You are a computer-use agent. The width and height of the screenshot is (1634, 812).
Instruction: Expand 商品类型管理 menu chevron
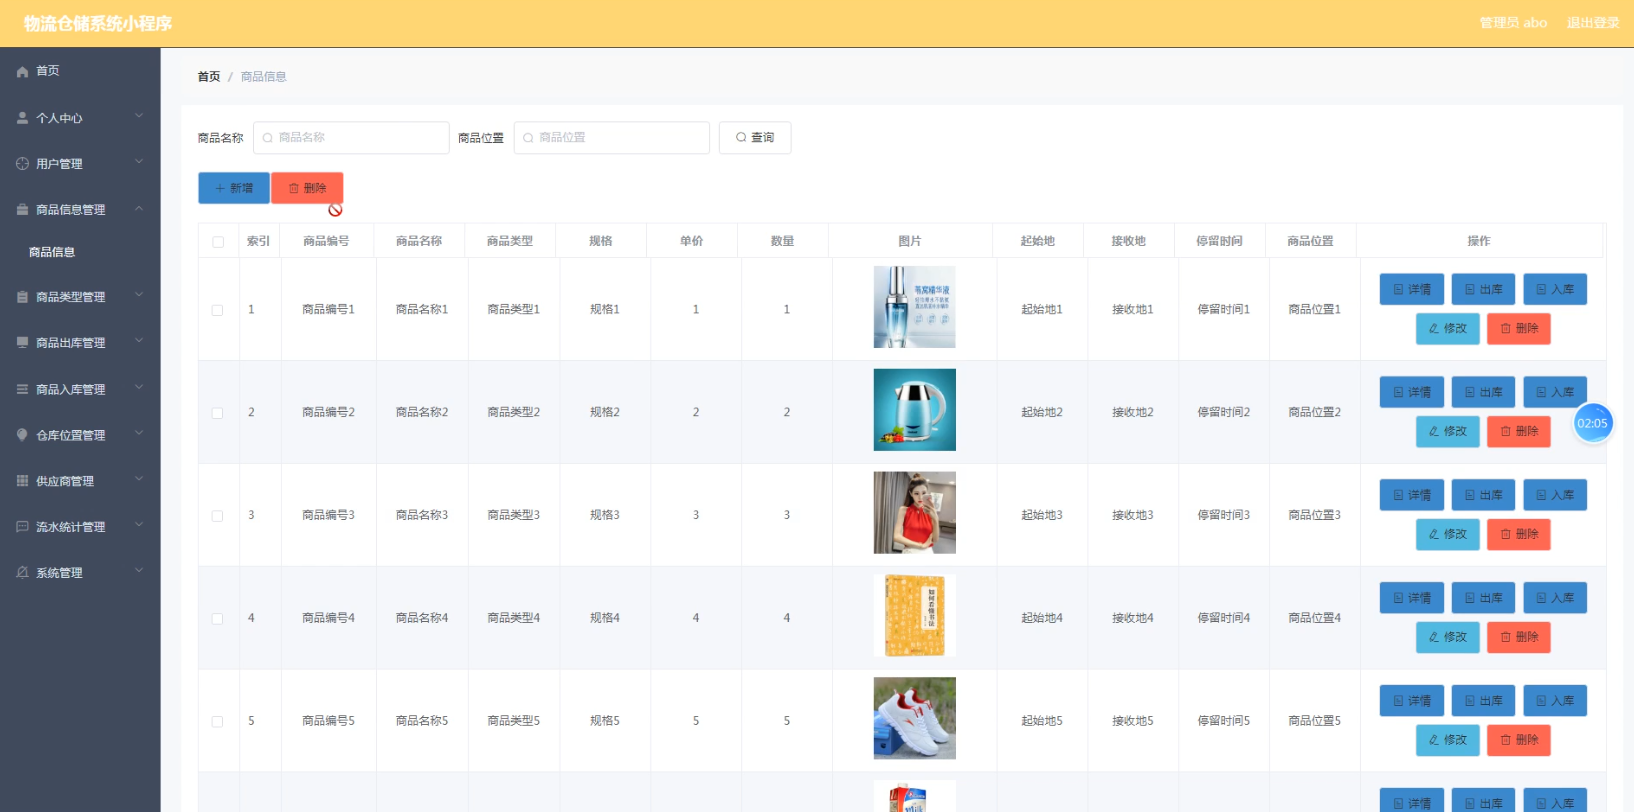pos(139,295)
